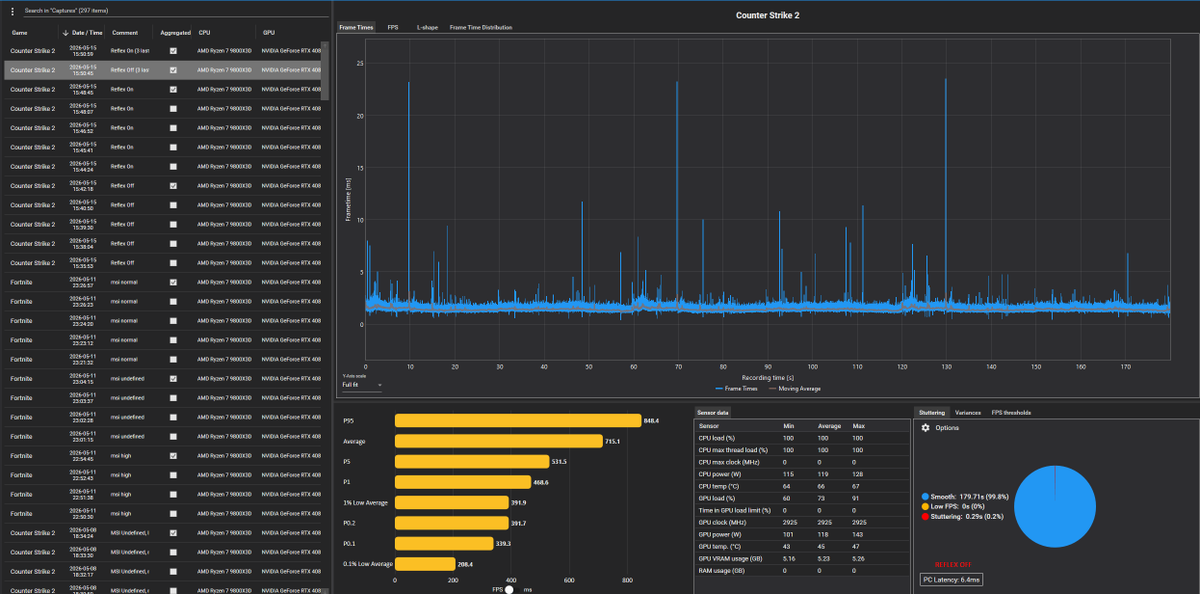Switch to the FPS graph tab
The width and height of the screenshot is (1200, 594).
coord(393,27)
